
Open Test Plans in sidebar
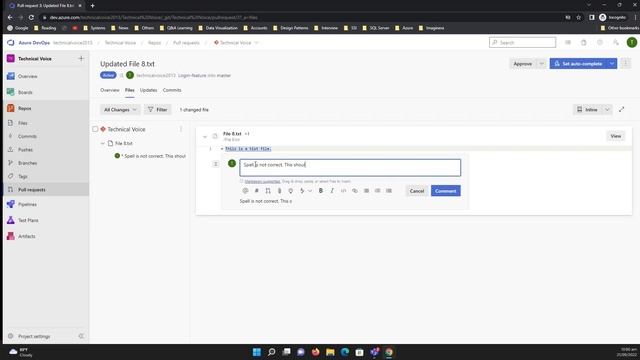pyautogui.click(x=46, y=220)
